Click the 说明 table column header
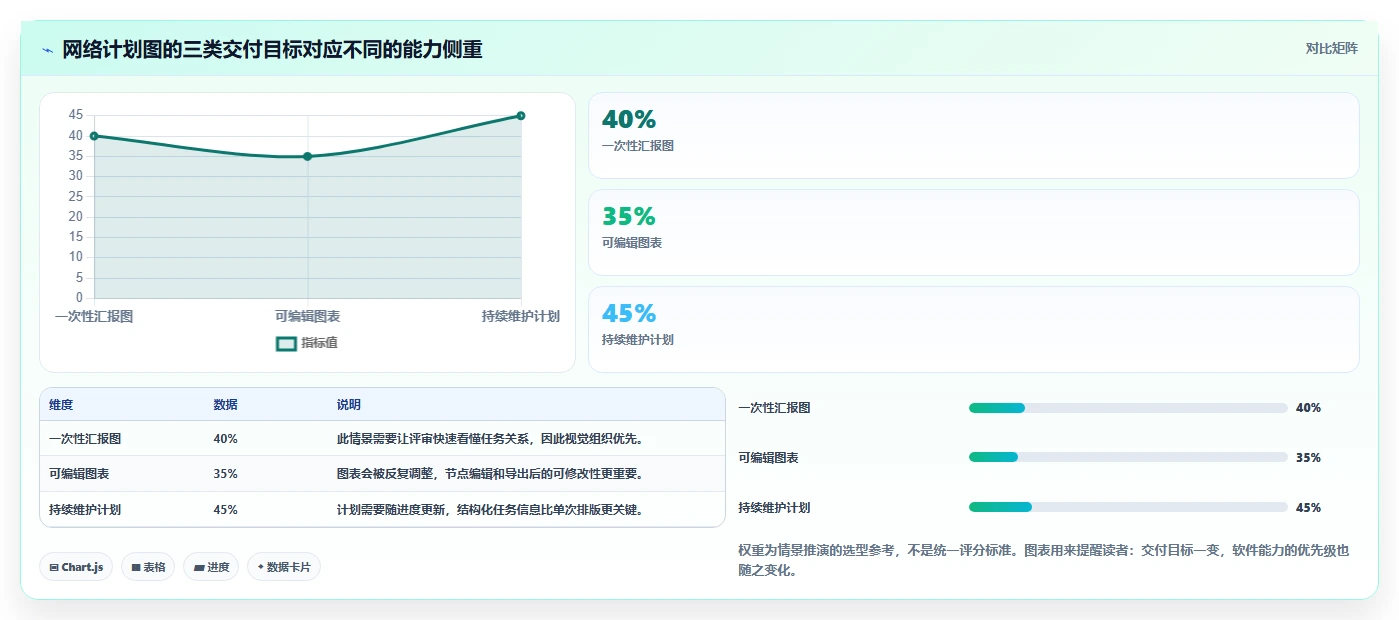This screenshot has width=1399, height=620. click(349, 405)
